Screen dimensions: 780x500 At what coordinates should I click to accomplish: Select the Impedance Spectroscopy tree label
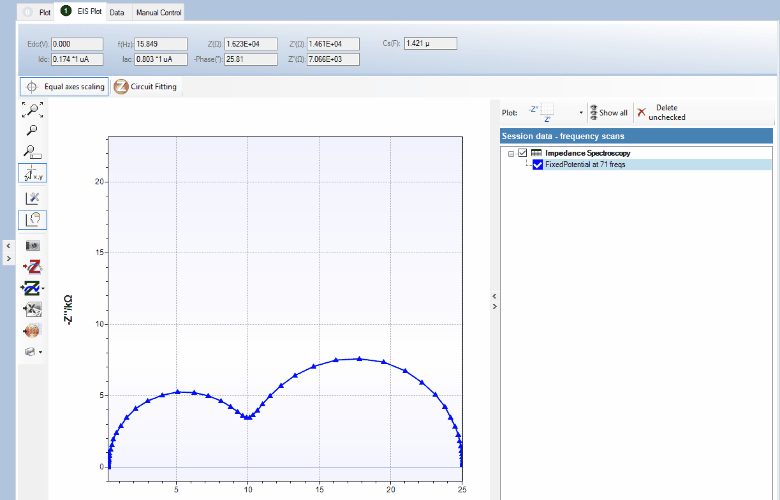(587, 153)
